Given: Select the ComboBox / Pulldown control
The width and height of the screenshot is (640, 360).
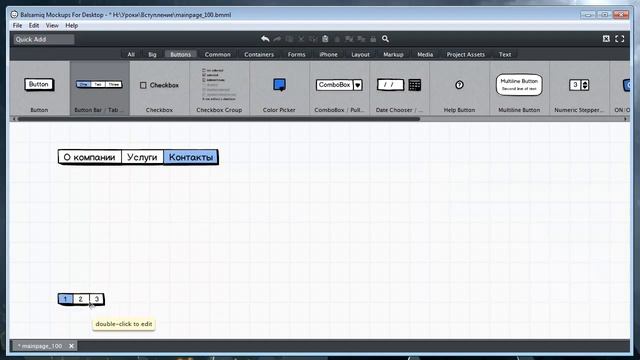Looking at the screenshot, I should tap(339, 89).
